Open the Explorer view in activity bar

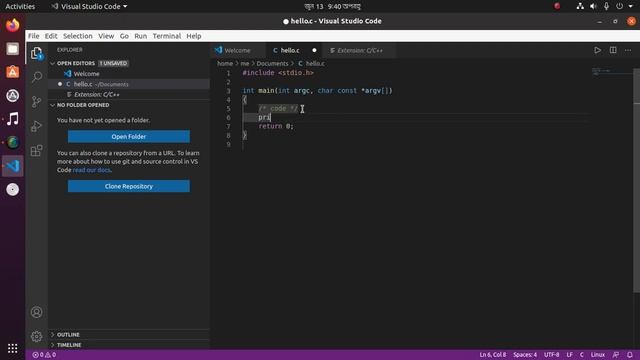(x=36, y=53)
